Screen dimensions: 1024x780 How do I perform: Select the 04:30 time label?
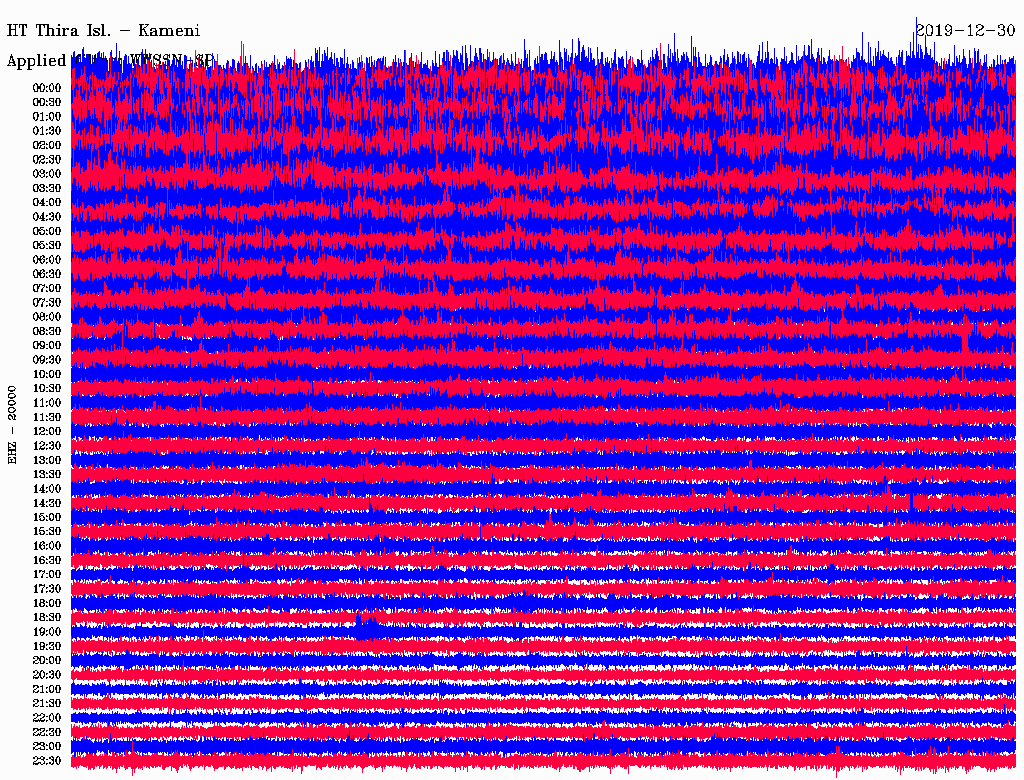click(46, 217)
